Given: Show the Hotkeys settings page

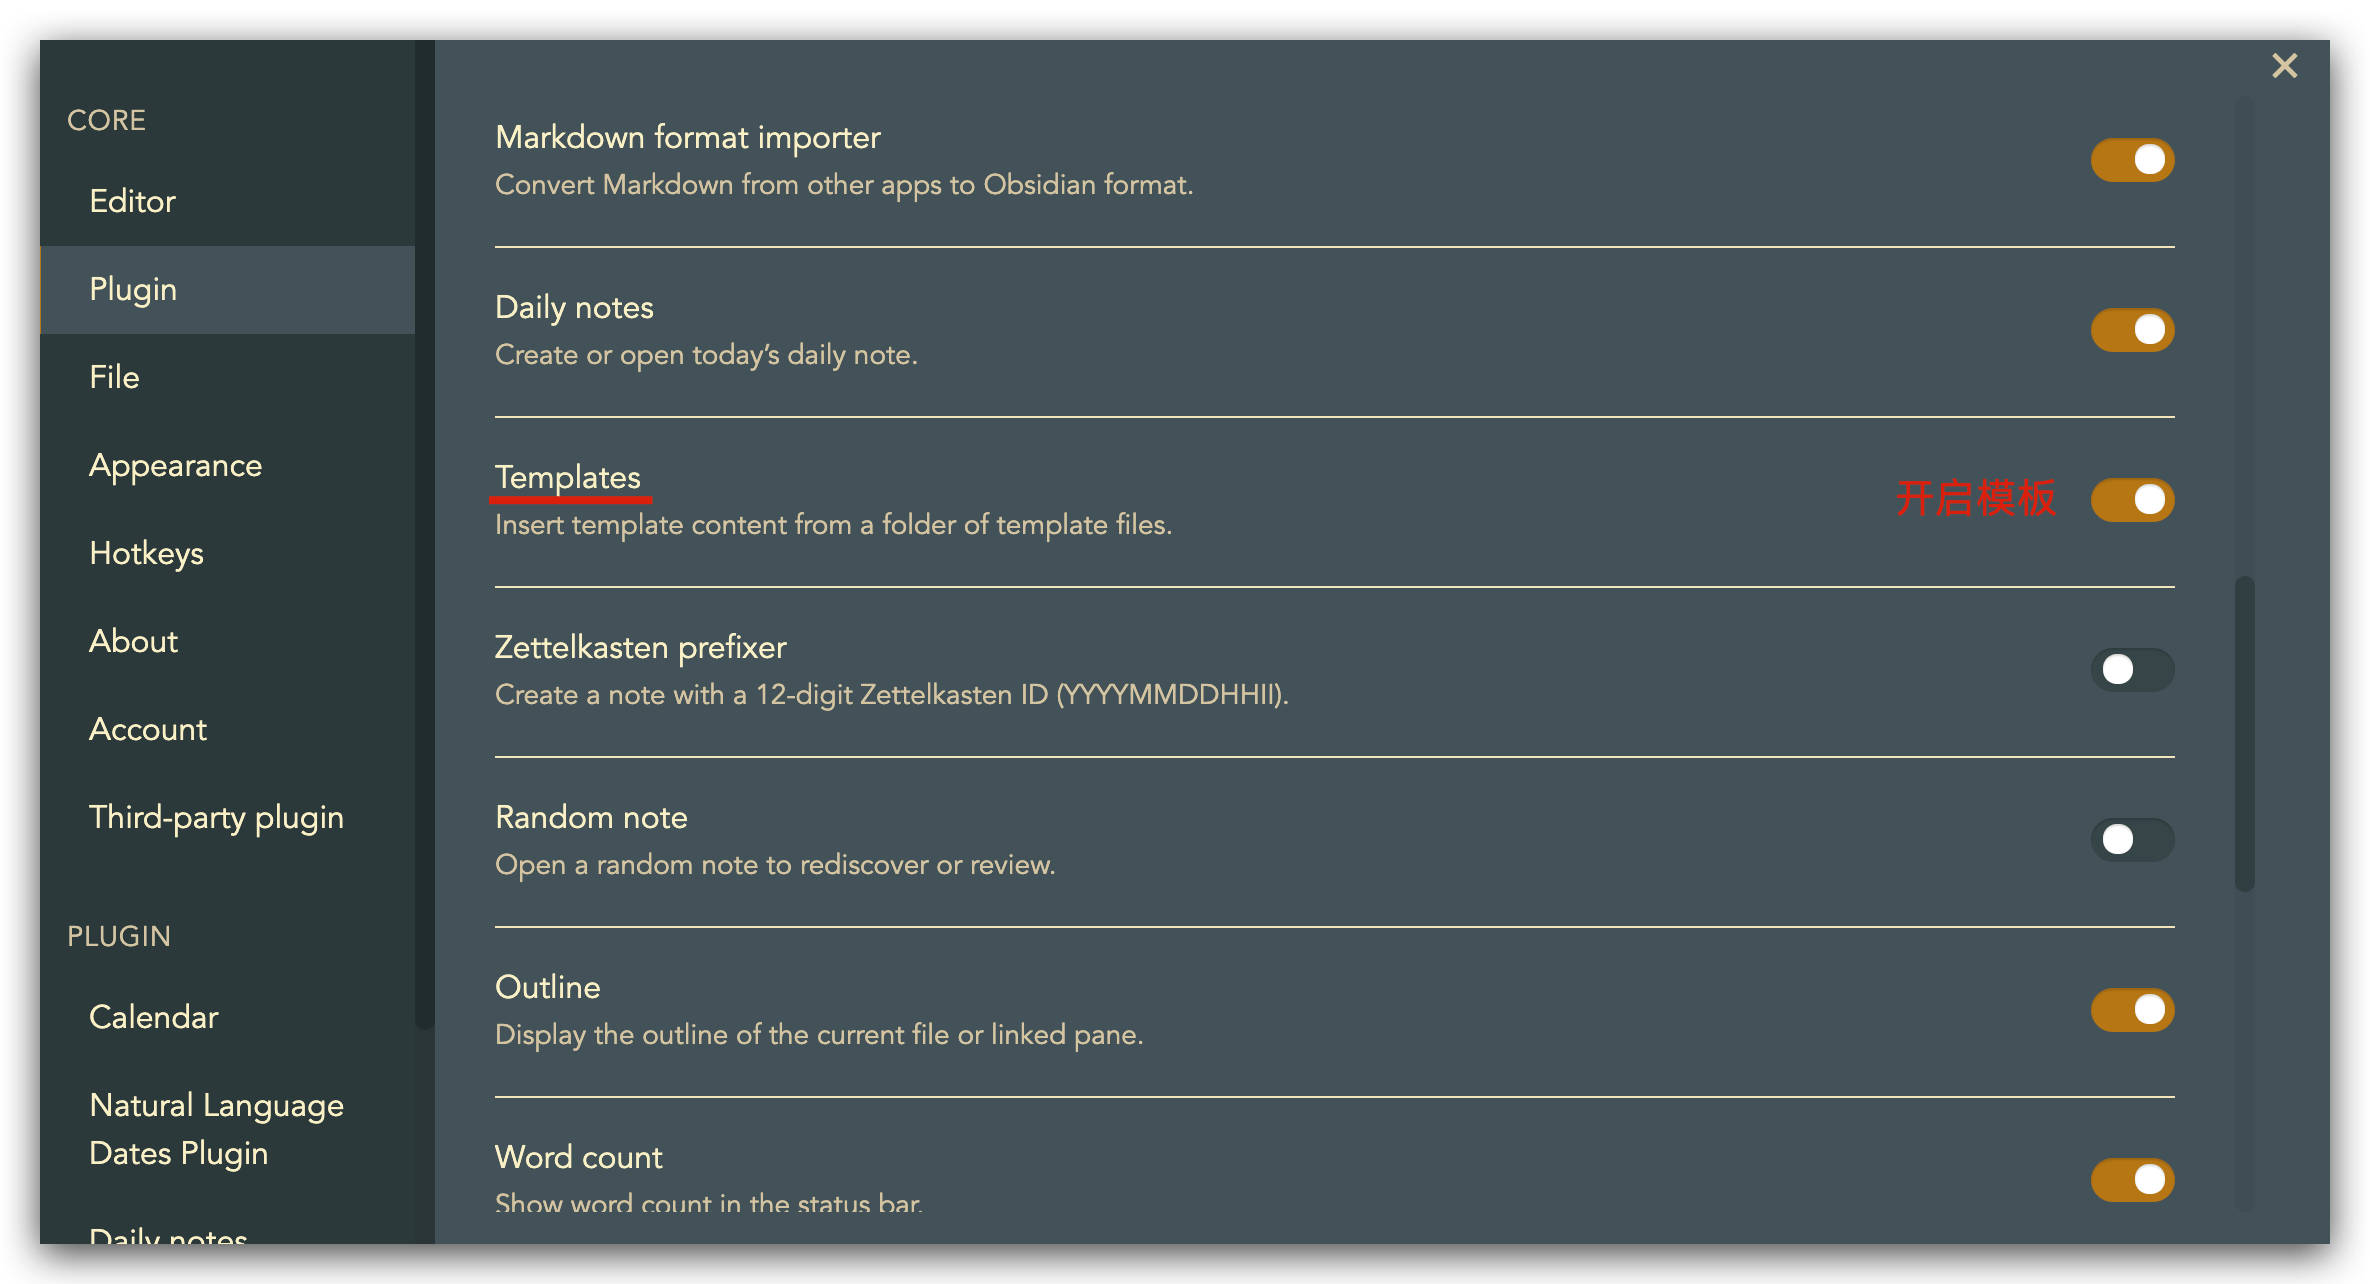Looking at the screenshot, I should tap(146, 553).
